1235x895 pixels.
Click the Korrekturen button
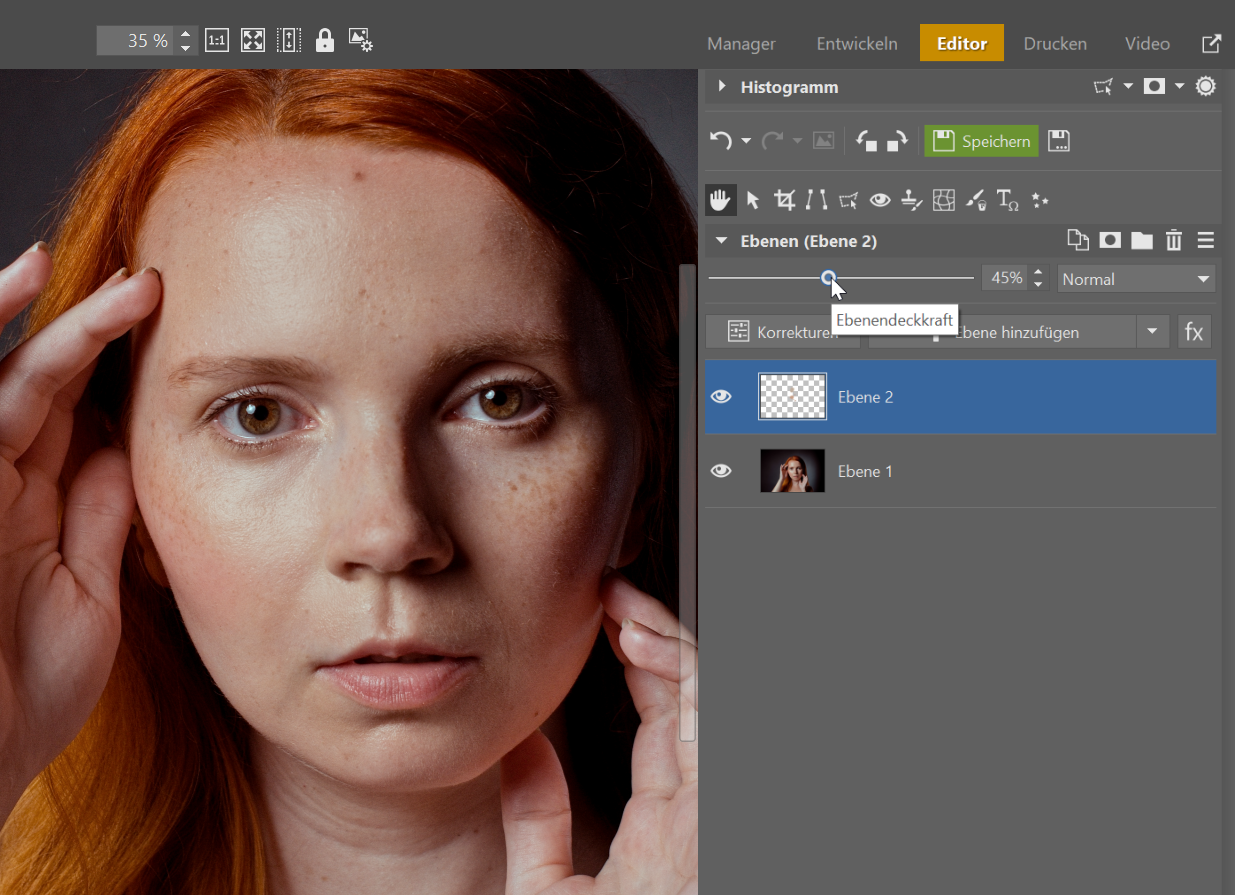780,332
